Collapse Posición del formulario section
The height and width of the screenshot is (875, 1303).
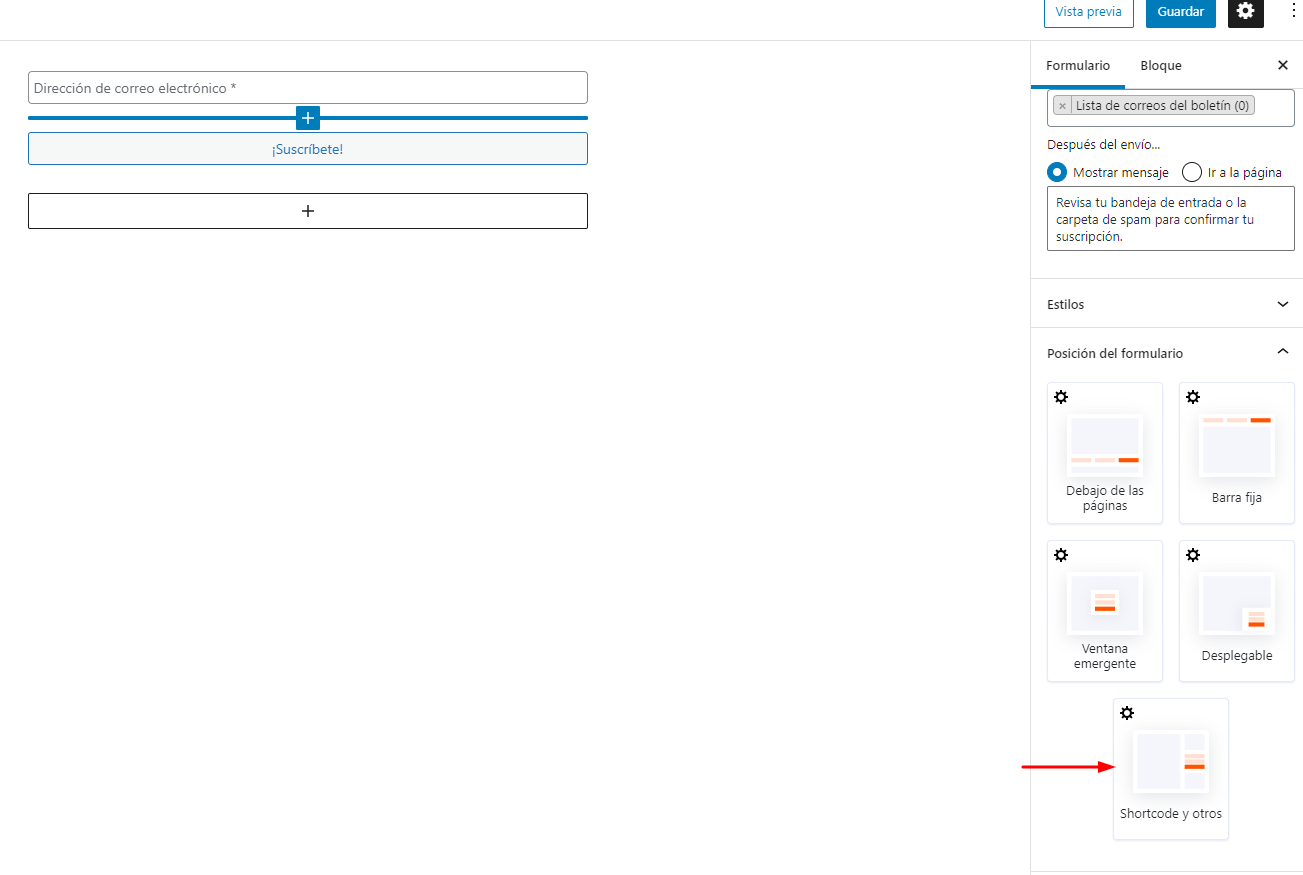[x=1167, y=353]
